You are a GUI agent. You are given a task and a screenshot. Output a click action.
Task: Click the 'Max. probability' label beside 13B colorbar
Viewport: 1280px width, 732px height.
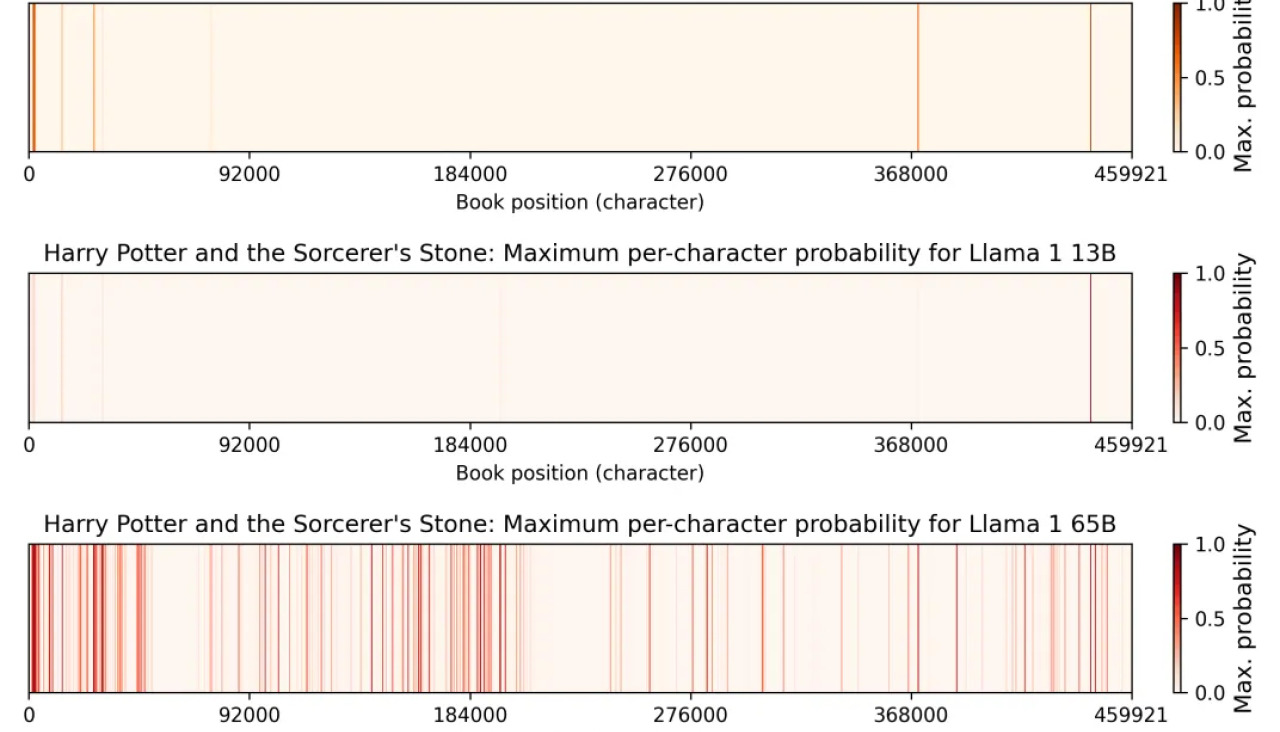[x=1243, y=347]
